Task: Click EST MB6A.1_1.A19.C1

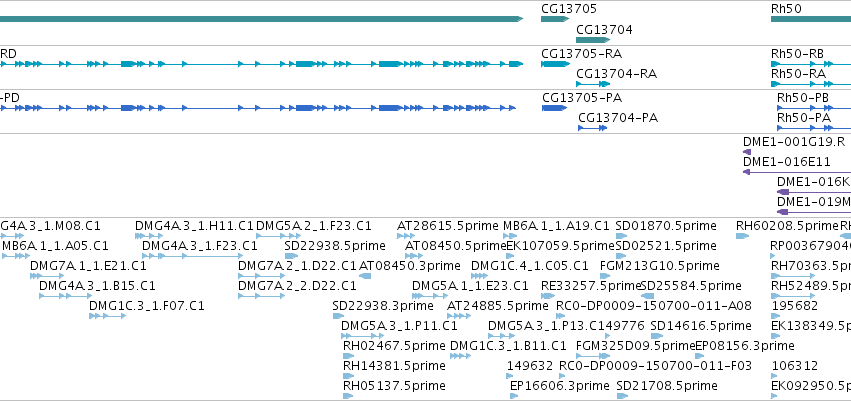Action: point(510,236)
